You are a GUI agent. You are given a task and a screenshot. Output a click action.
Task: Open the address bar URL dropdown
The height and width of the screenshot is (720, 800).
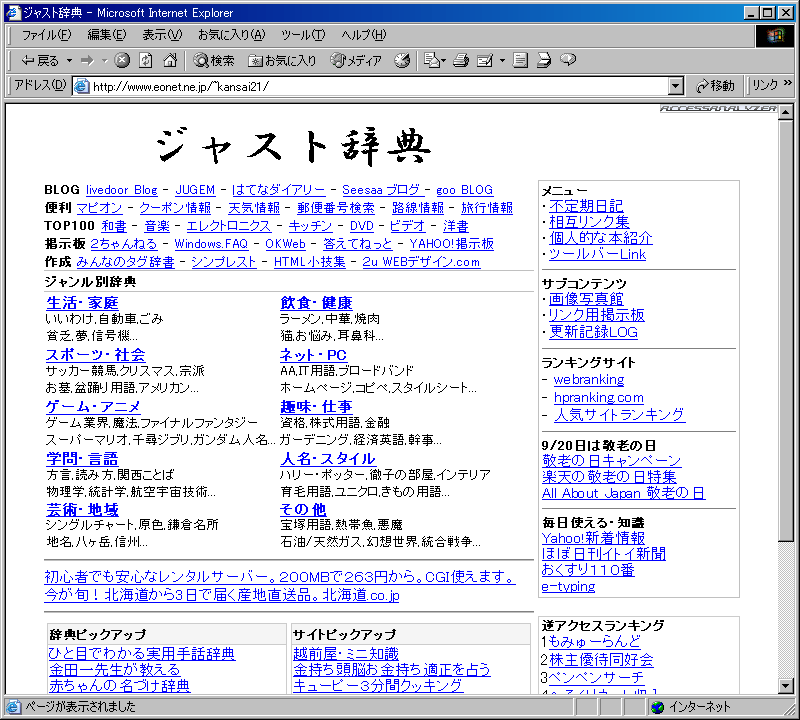point(676,86)
